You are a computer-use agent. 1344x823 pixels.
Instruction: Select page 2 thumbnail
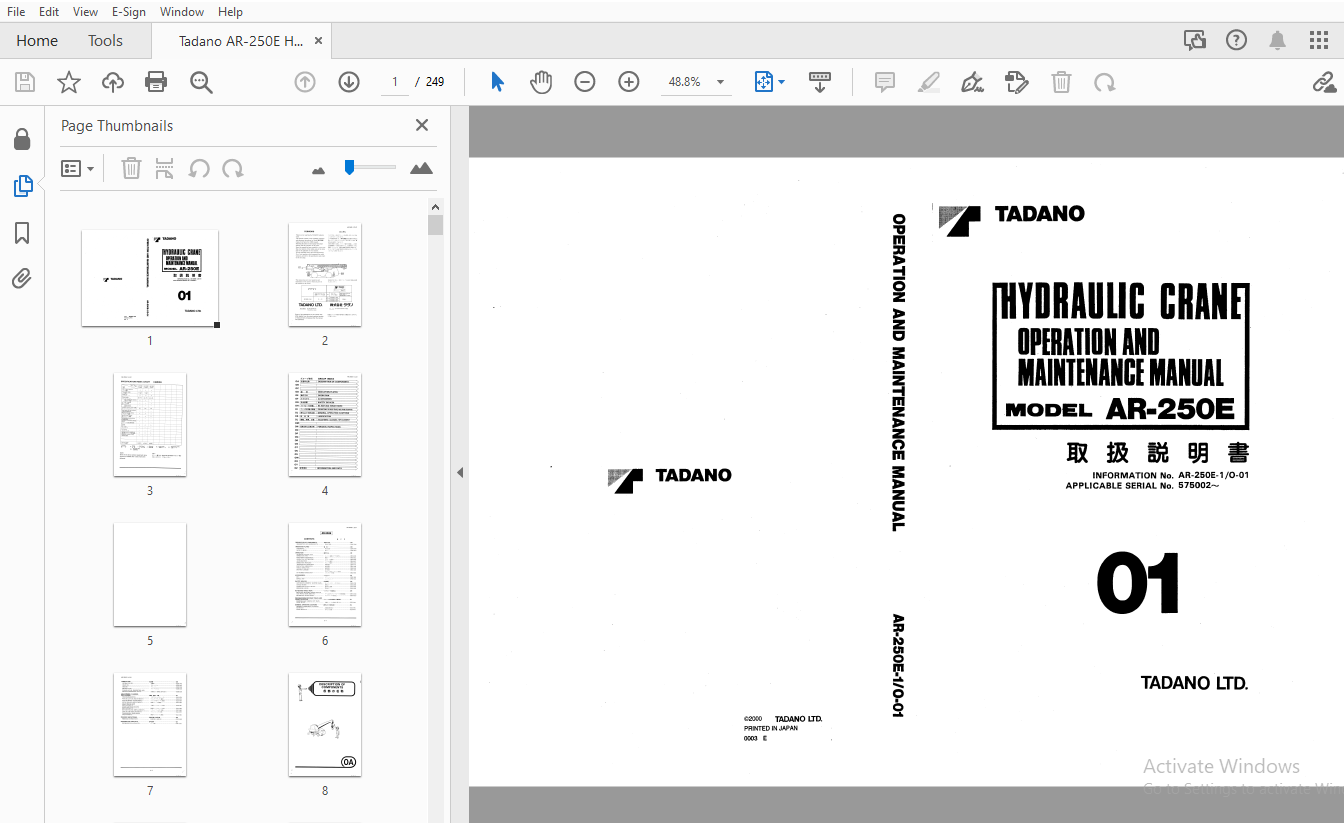pyautogui.click(x=325, y=274)
